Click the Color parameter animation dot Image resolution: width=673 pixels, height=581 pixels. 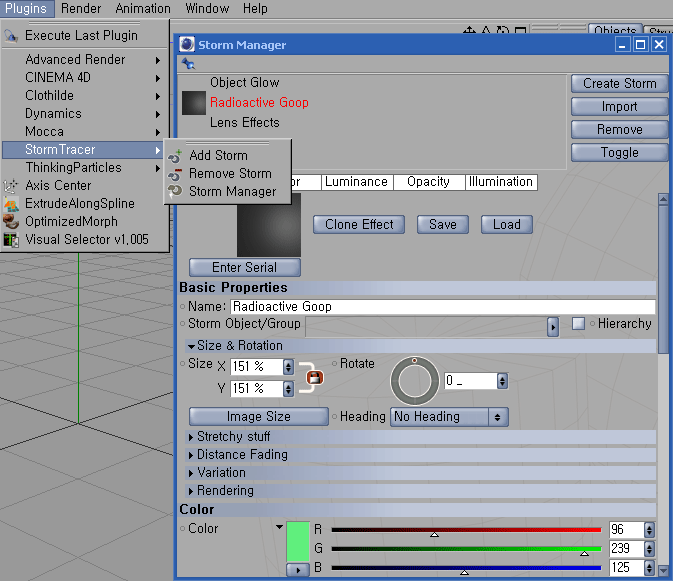(182, 529)
